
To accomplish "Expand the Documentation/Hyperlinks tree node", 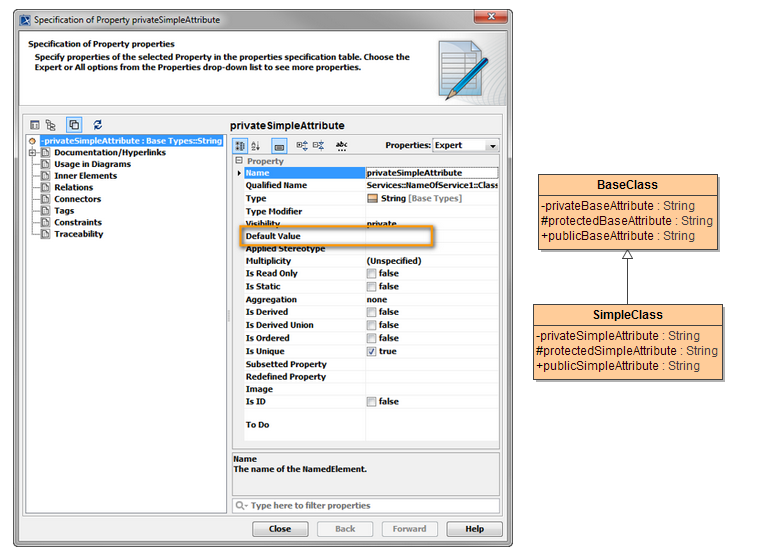I will pos(32,153).
